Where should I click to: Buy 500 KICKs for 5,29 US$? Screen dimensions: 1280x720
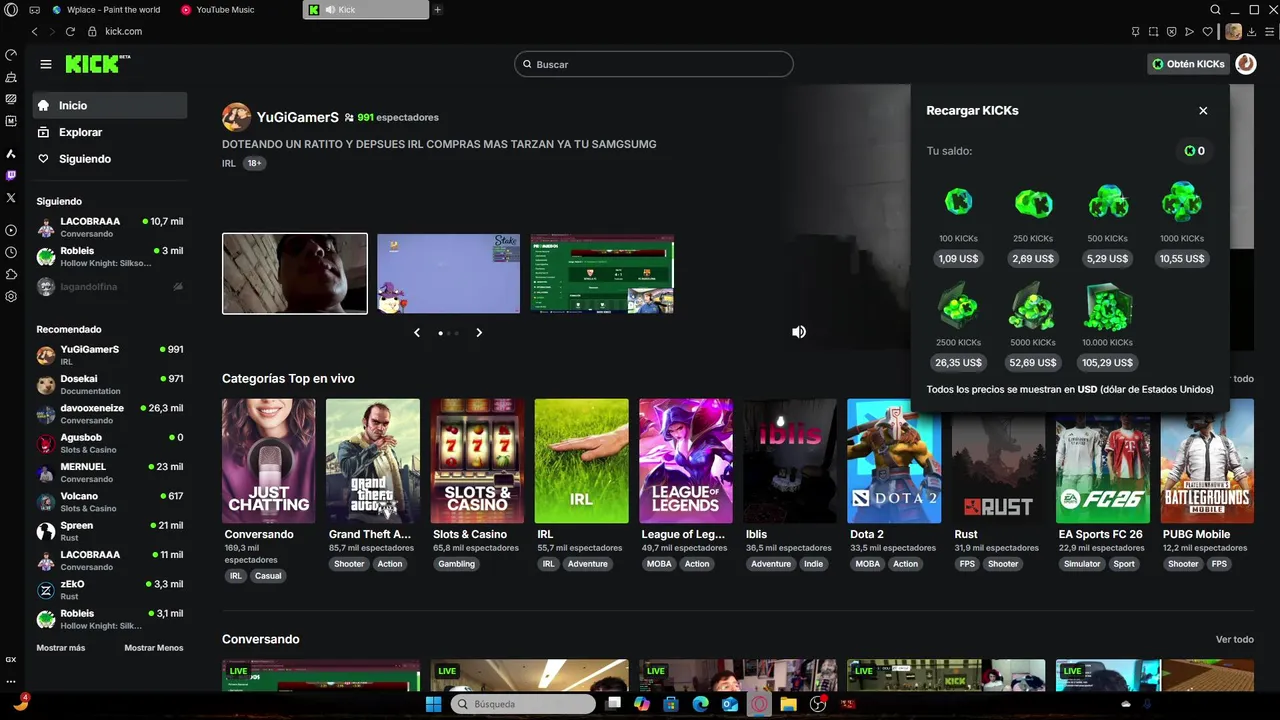[x=1107, y=258]
